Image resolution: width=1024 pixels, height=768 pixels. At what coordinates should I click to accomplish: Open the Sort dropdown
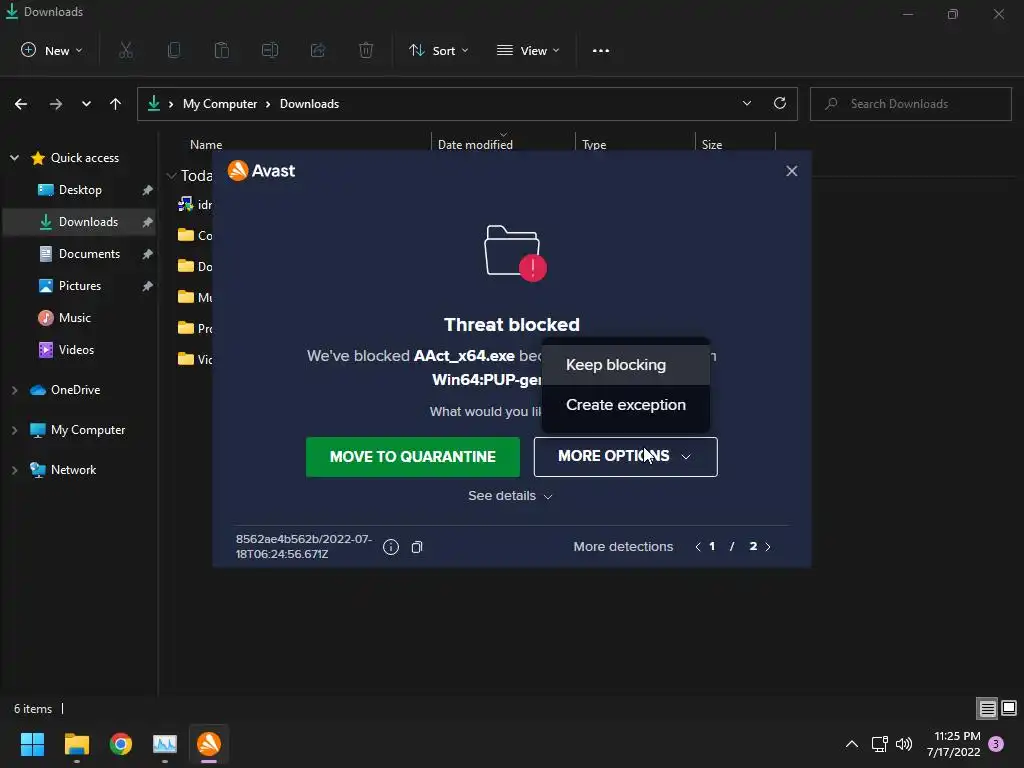point(438,50)
